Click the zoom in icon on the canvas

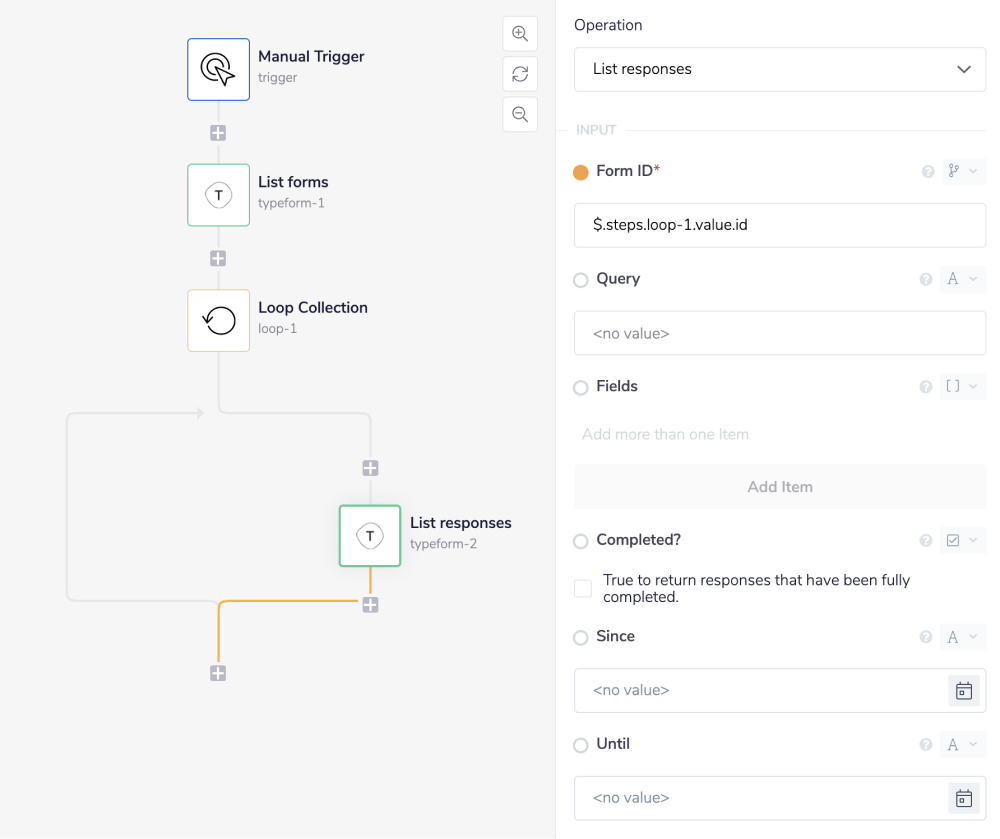point(519,33)
